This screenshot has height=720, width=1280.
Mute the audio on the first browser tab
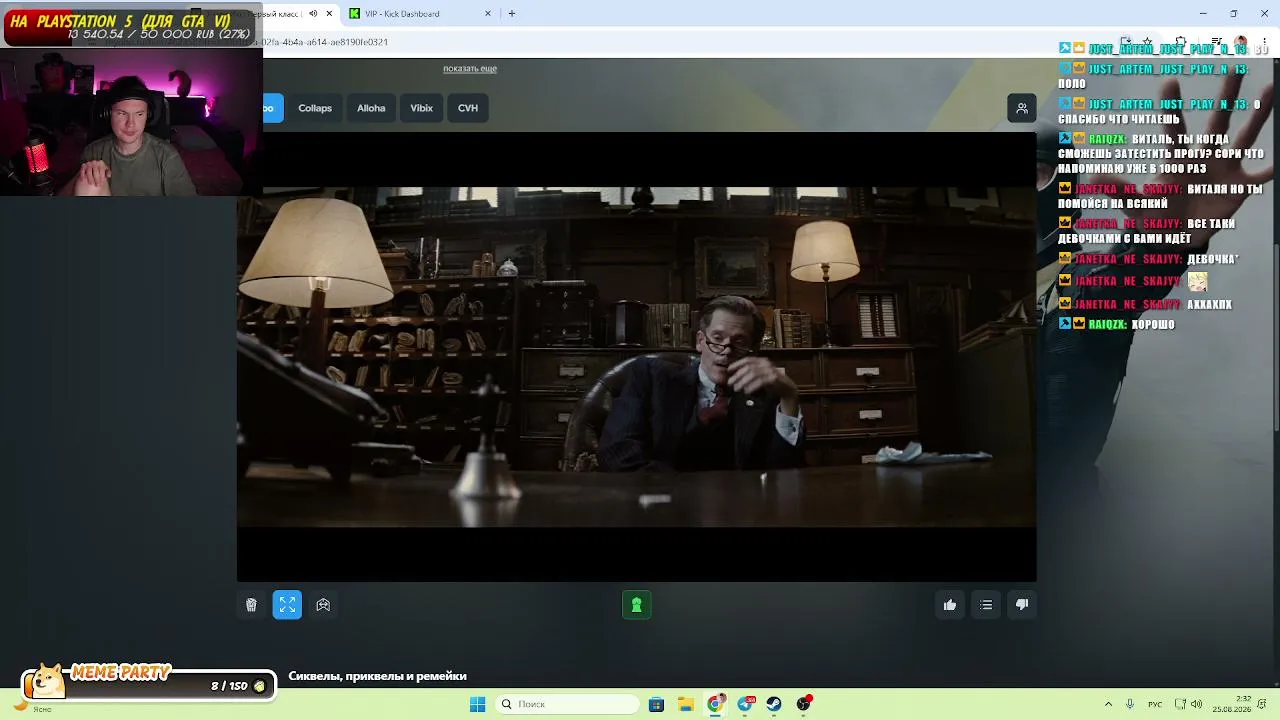pos(313,14)
